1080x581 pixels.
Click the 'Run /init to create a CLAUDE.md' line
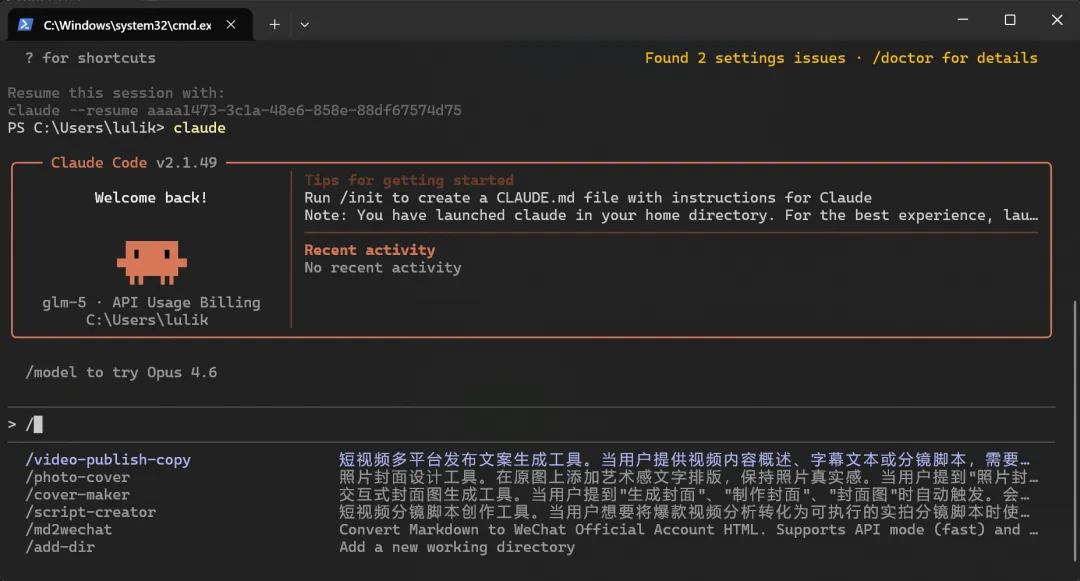click(588, 198)
